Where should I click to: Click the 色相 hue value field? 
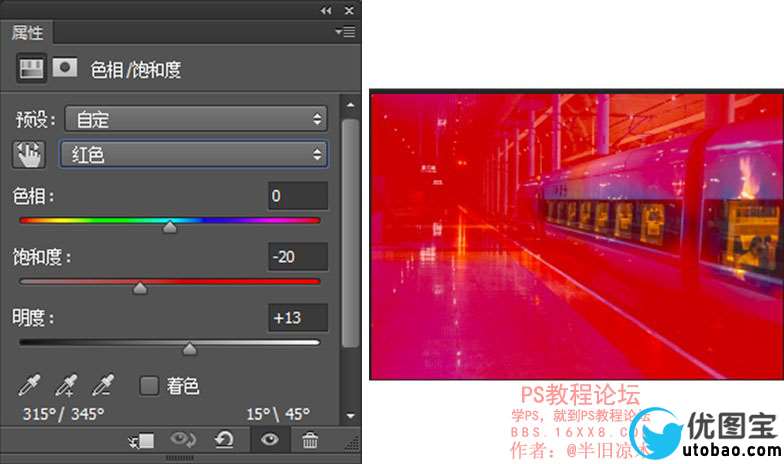point(297,196)
